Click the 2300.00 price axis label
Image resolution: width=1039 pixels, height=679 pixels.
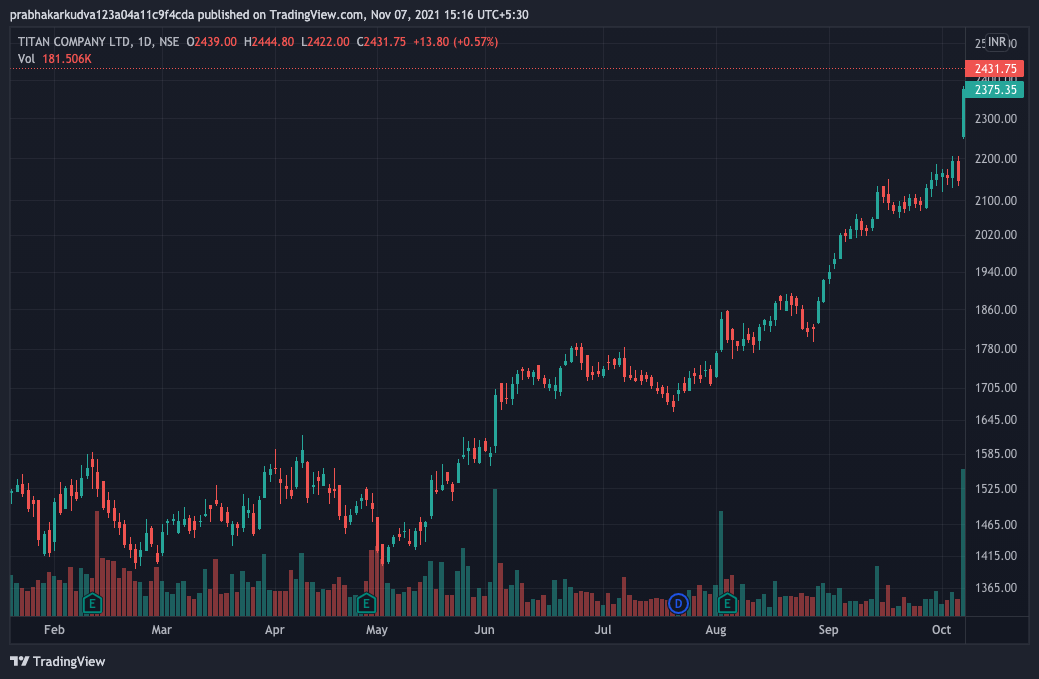(x=996, y=119)
